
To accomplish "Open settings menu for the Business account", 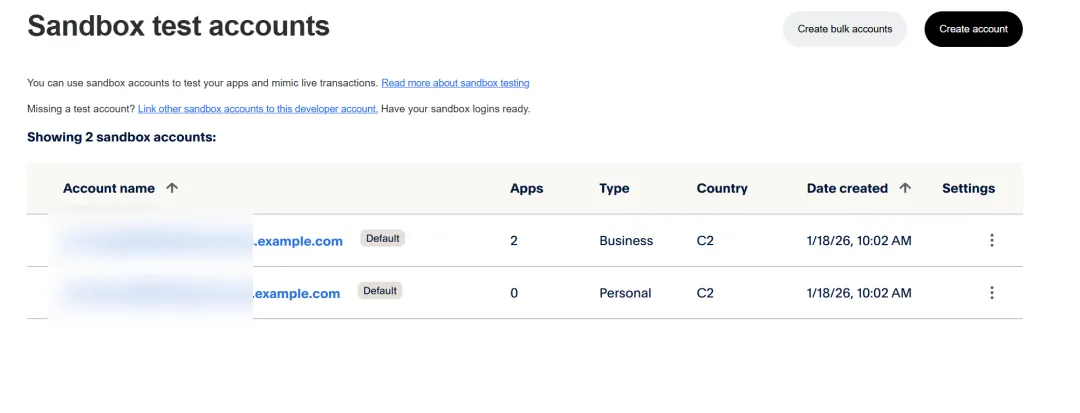I will (991, 240).
